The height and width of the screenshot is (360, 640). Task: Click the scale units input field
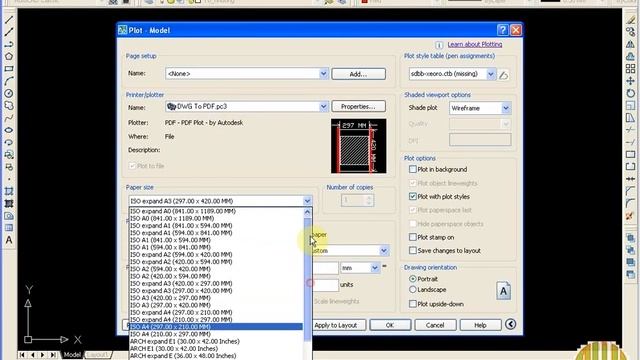click(x=325, y=285)
